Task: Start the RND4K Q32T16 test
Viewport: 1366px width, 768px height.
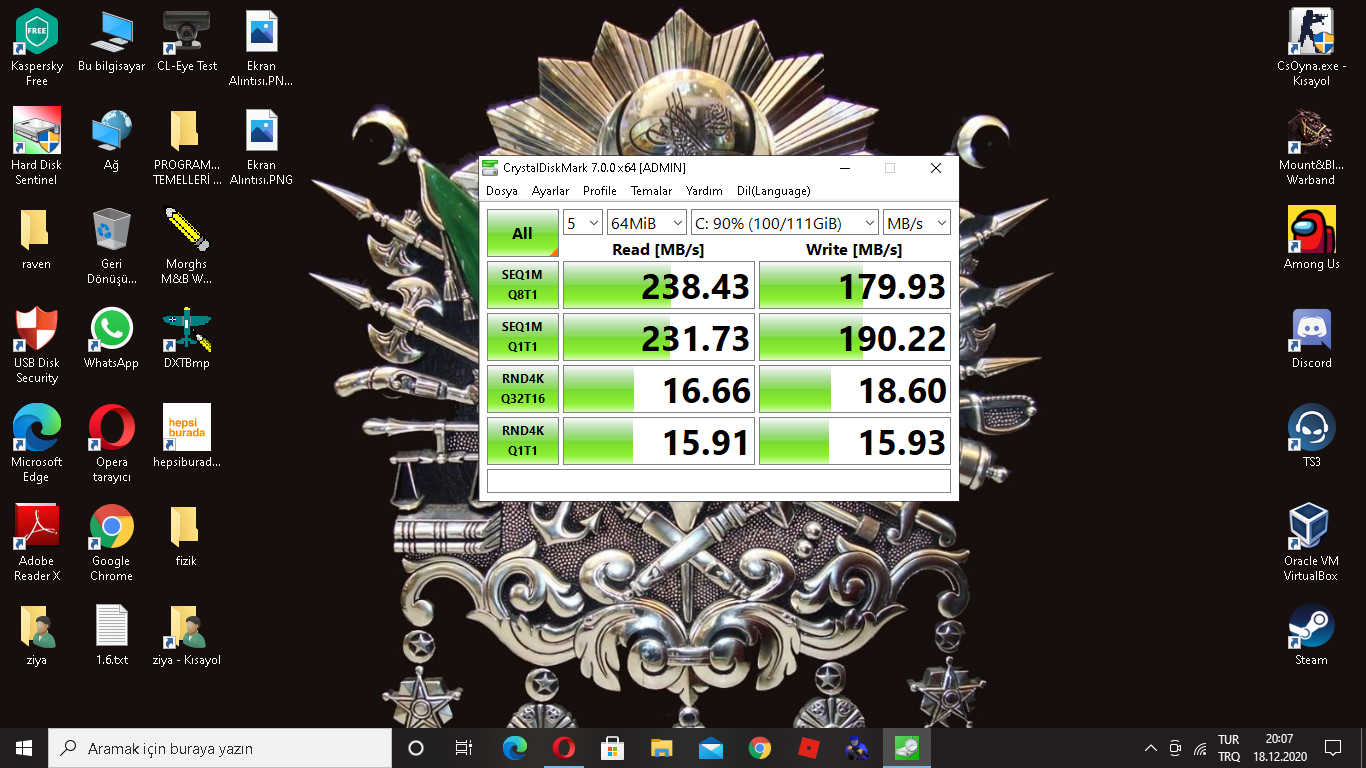Action: coord(523,389)
